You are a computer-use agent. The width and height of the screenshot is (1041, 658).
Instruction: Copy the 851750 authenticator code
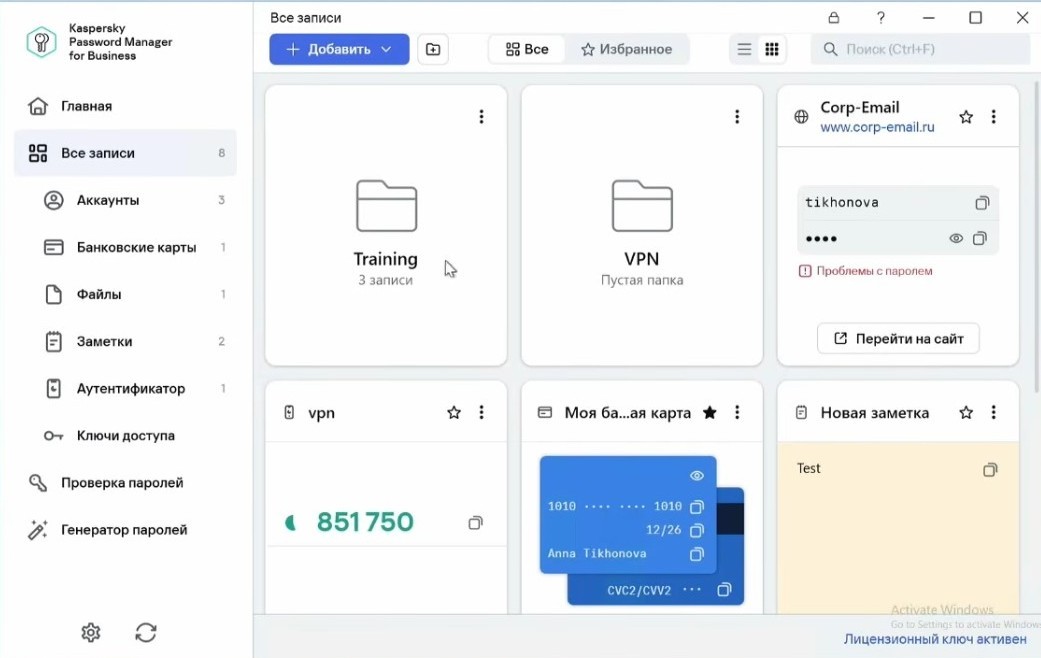click(x=475, y=523)
